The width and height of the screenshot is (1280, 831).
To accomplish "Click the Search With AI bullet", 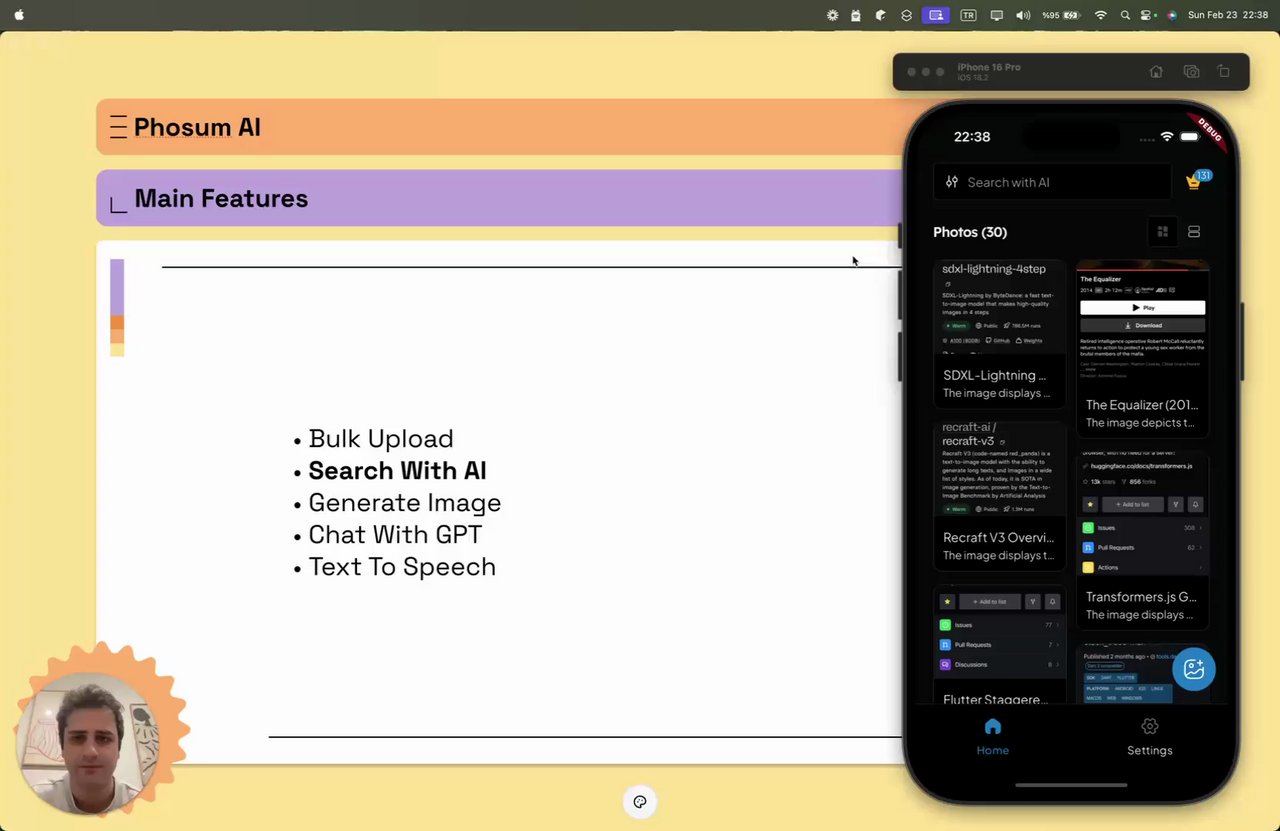I will 397,471.
